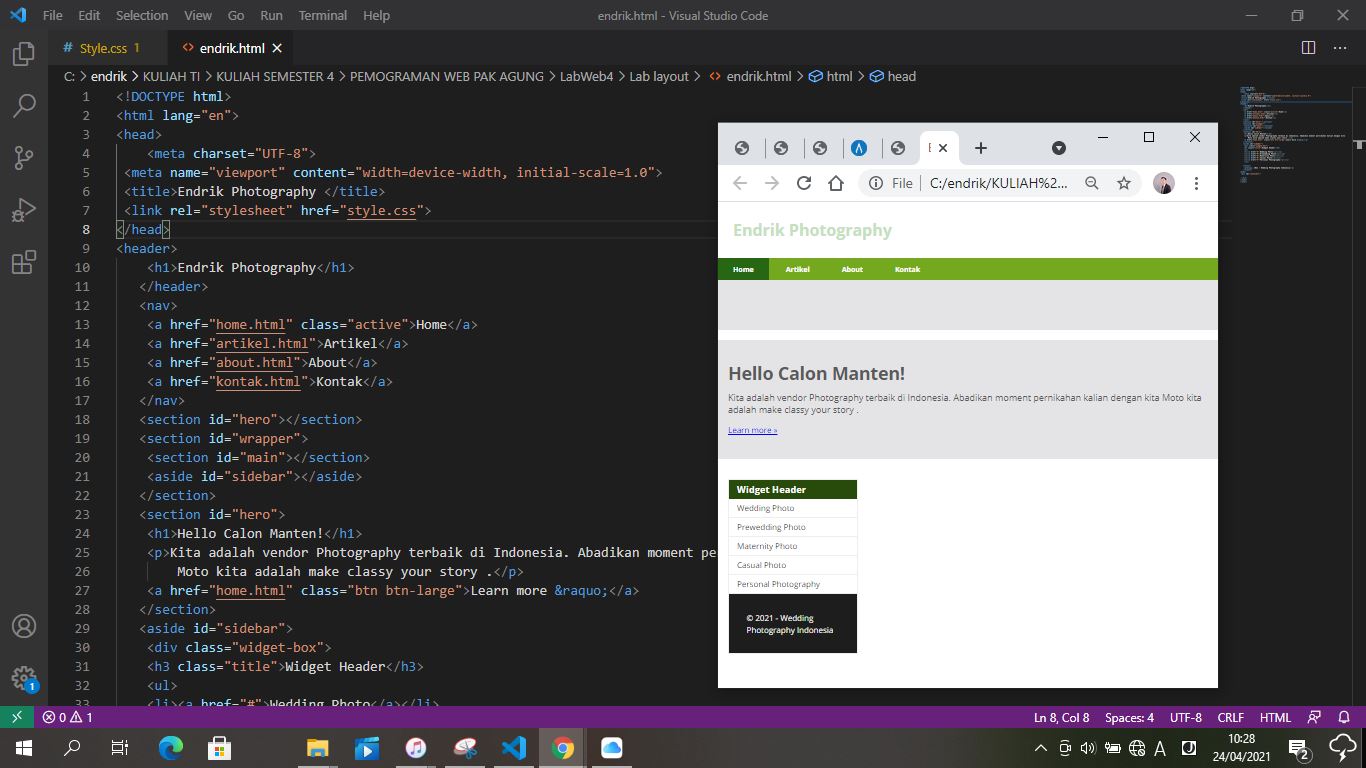1366x768 pixels.
Task: Change encoding via UTF-8 in status bar
Action: pyautogui.click(x=1186, y=717)
